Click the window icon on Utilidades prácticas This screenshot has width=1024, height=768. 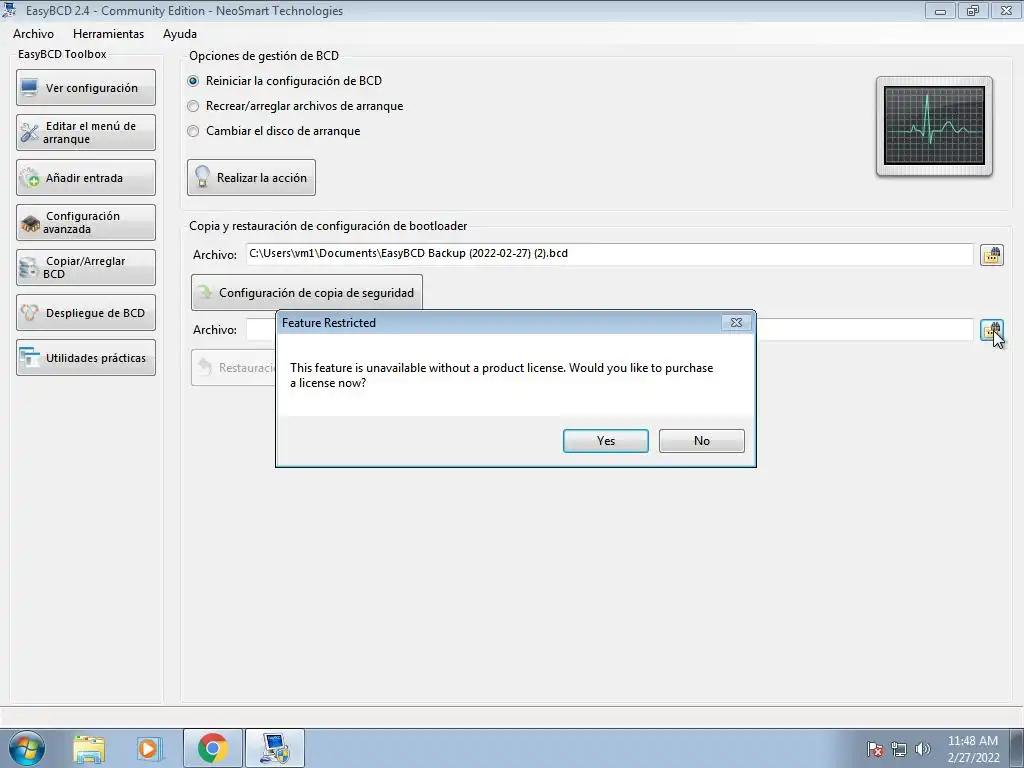[29, 358]
